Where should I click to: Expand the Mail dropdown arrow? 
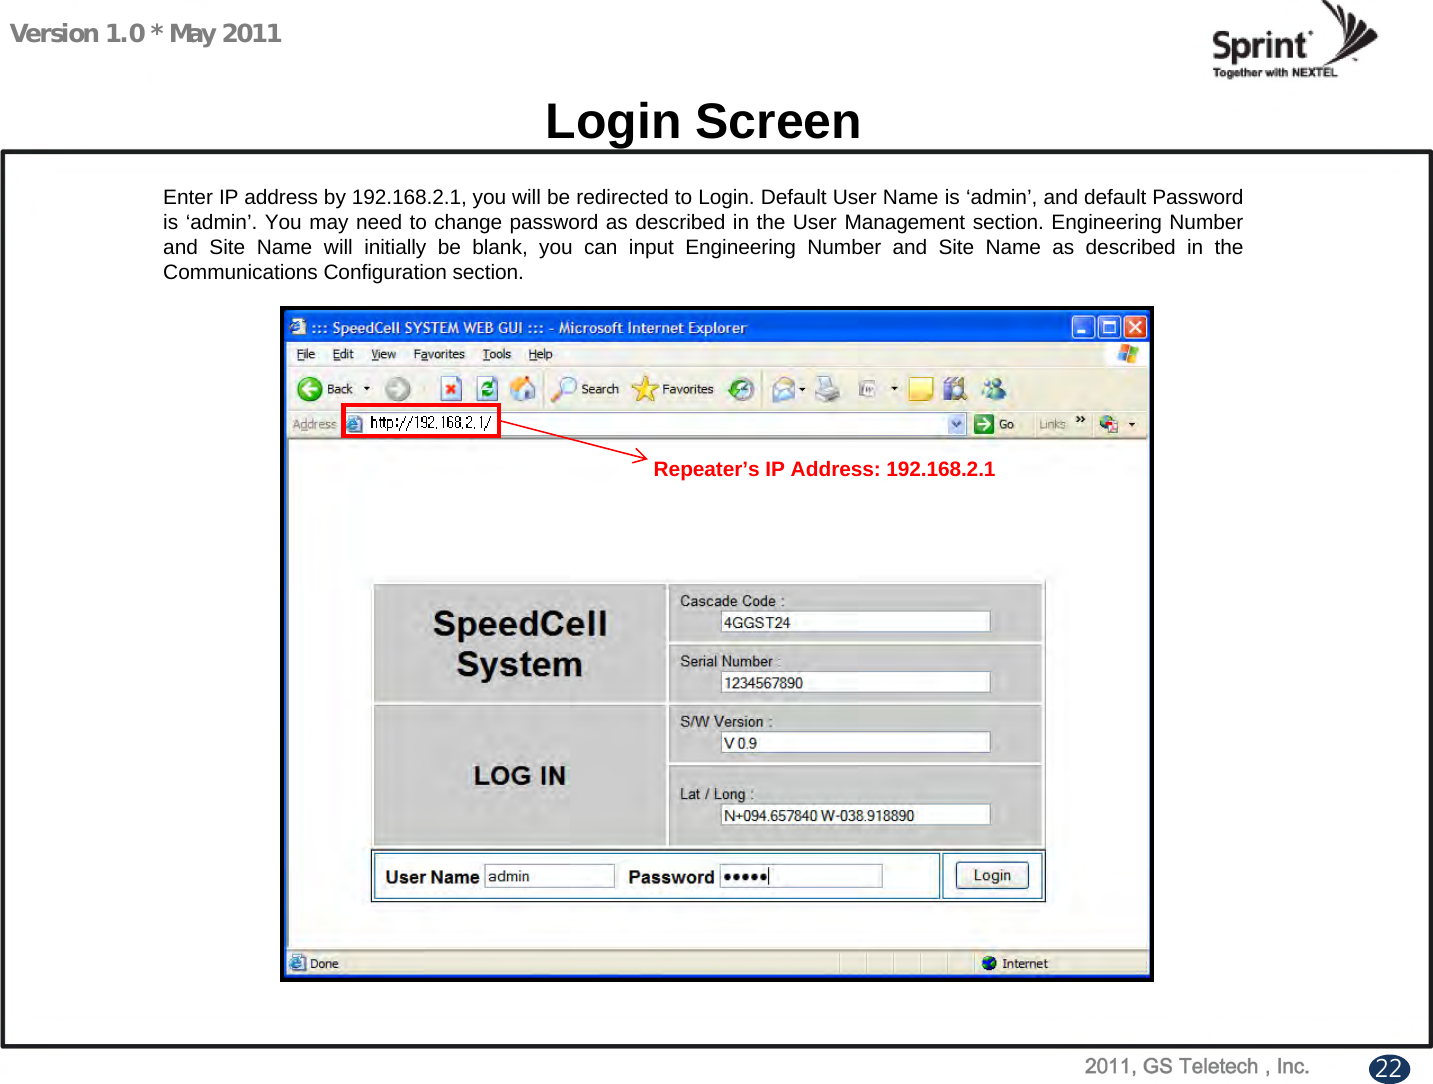coord(802,389)
